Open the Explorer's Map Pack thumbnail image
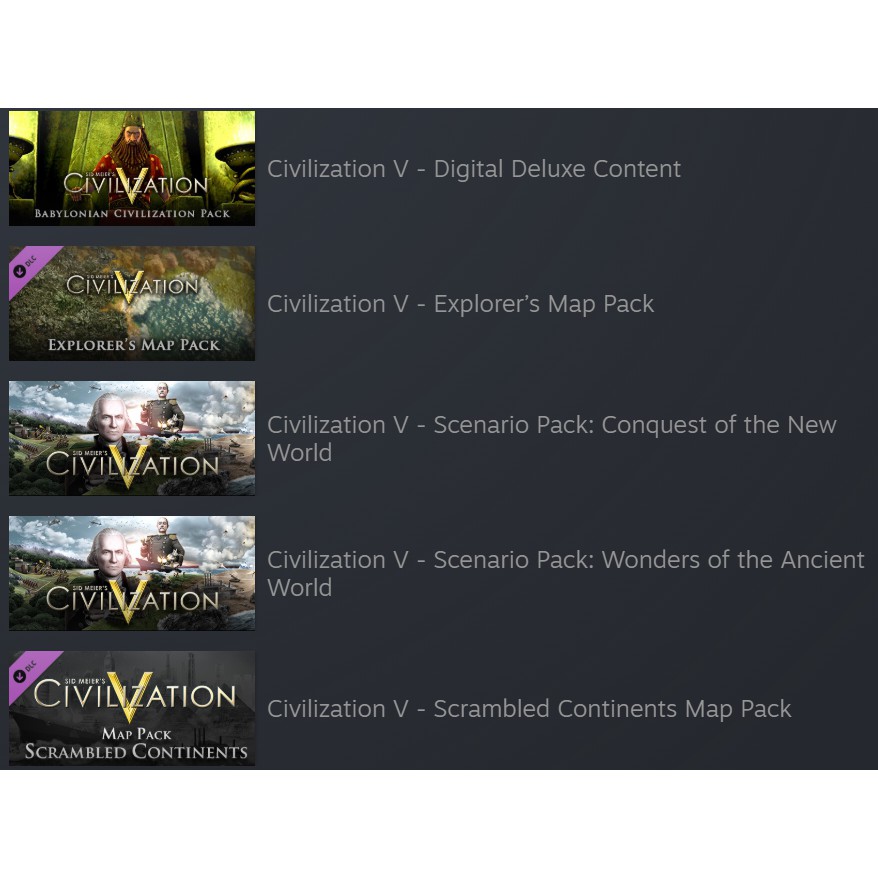Image resolution: width=878 pixels, height=878 pixels. tap(132, 303)
